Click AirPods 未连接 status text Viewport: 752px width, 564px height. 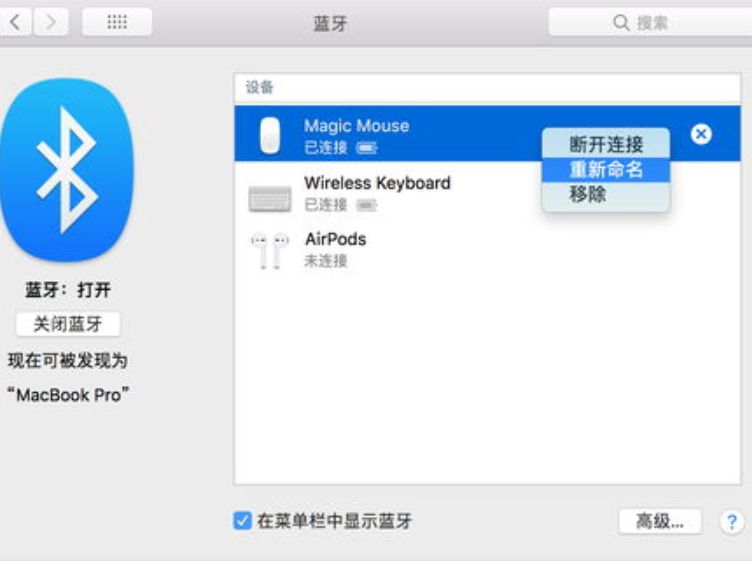tap(326, 261)
